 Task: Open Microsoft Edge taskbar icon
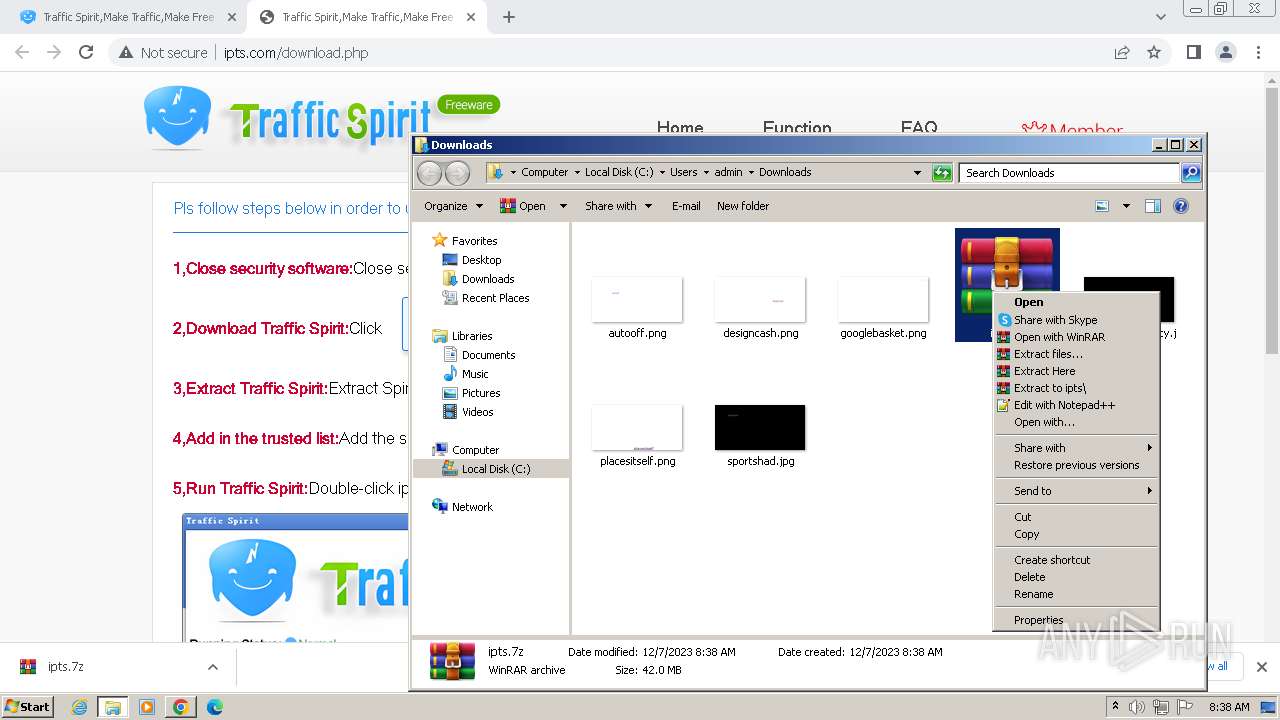(x=214, y=707)
